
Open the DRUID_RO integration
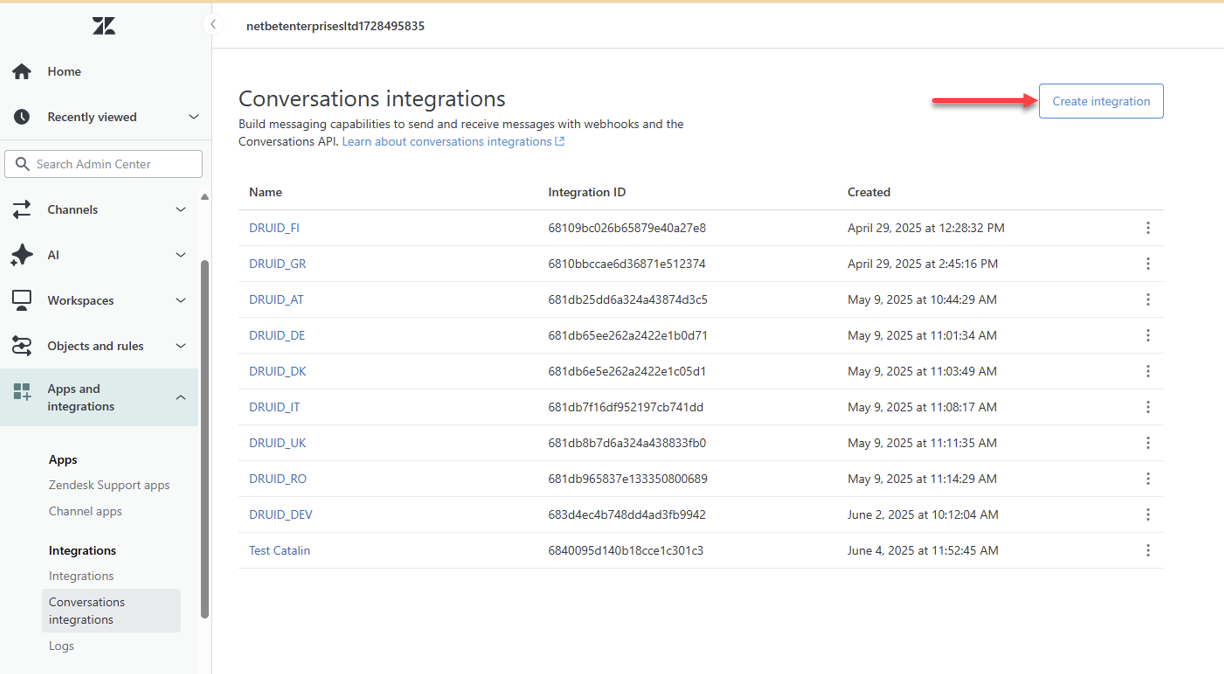tap(278, 479)
